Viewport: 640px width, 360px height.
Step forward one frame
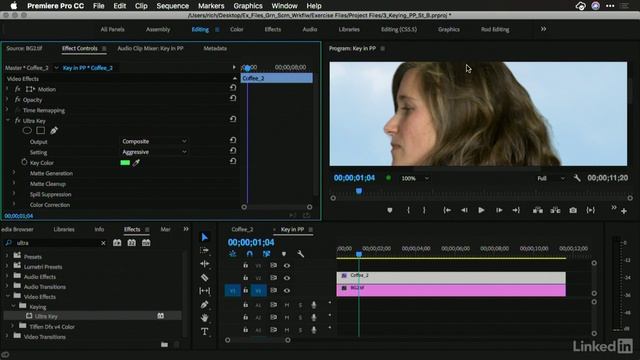pos(499,210)
